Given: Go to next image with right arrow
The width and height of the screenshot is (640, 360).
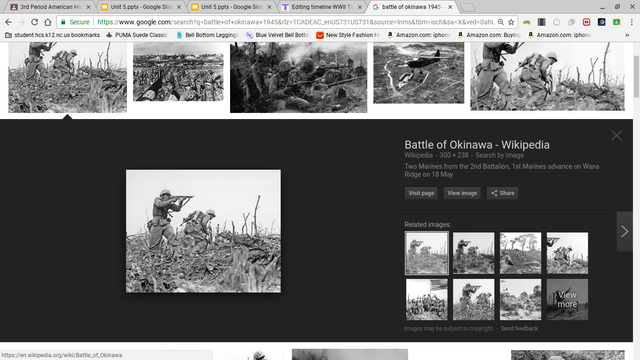Looking at the screenshot, I should [624, 231].
